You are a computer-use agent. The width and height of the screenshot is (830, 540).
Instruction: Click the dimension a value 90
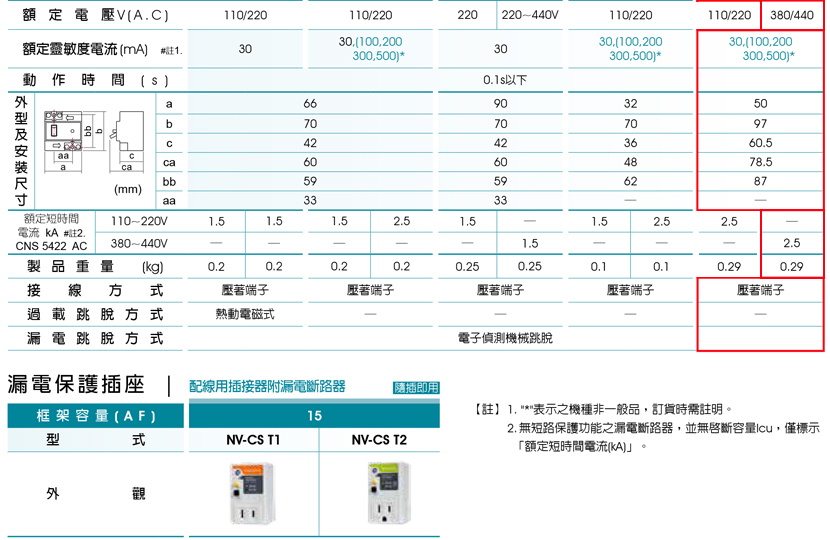click(x=500, y=103)
